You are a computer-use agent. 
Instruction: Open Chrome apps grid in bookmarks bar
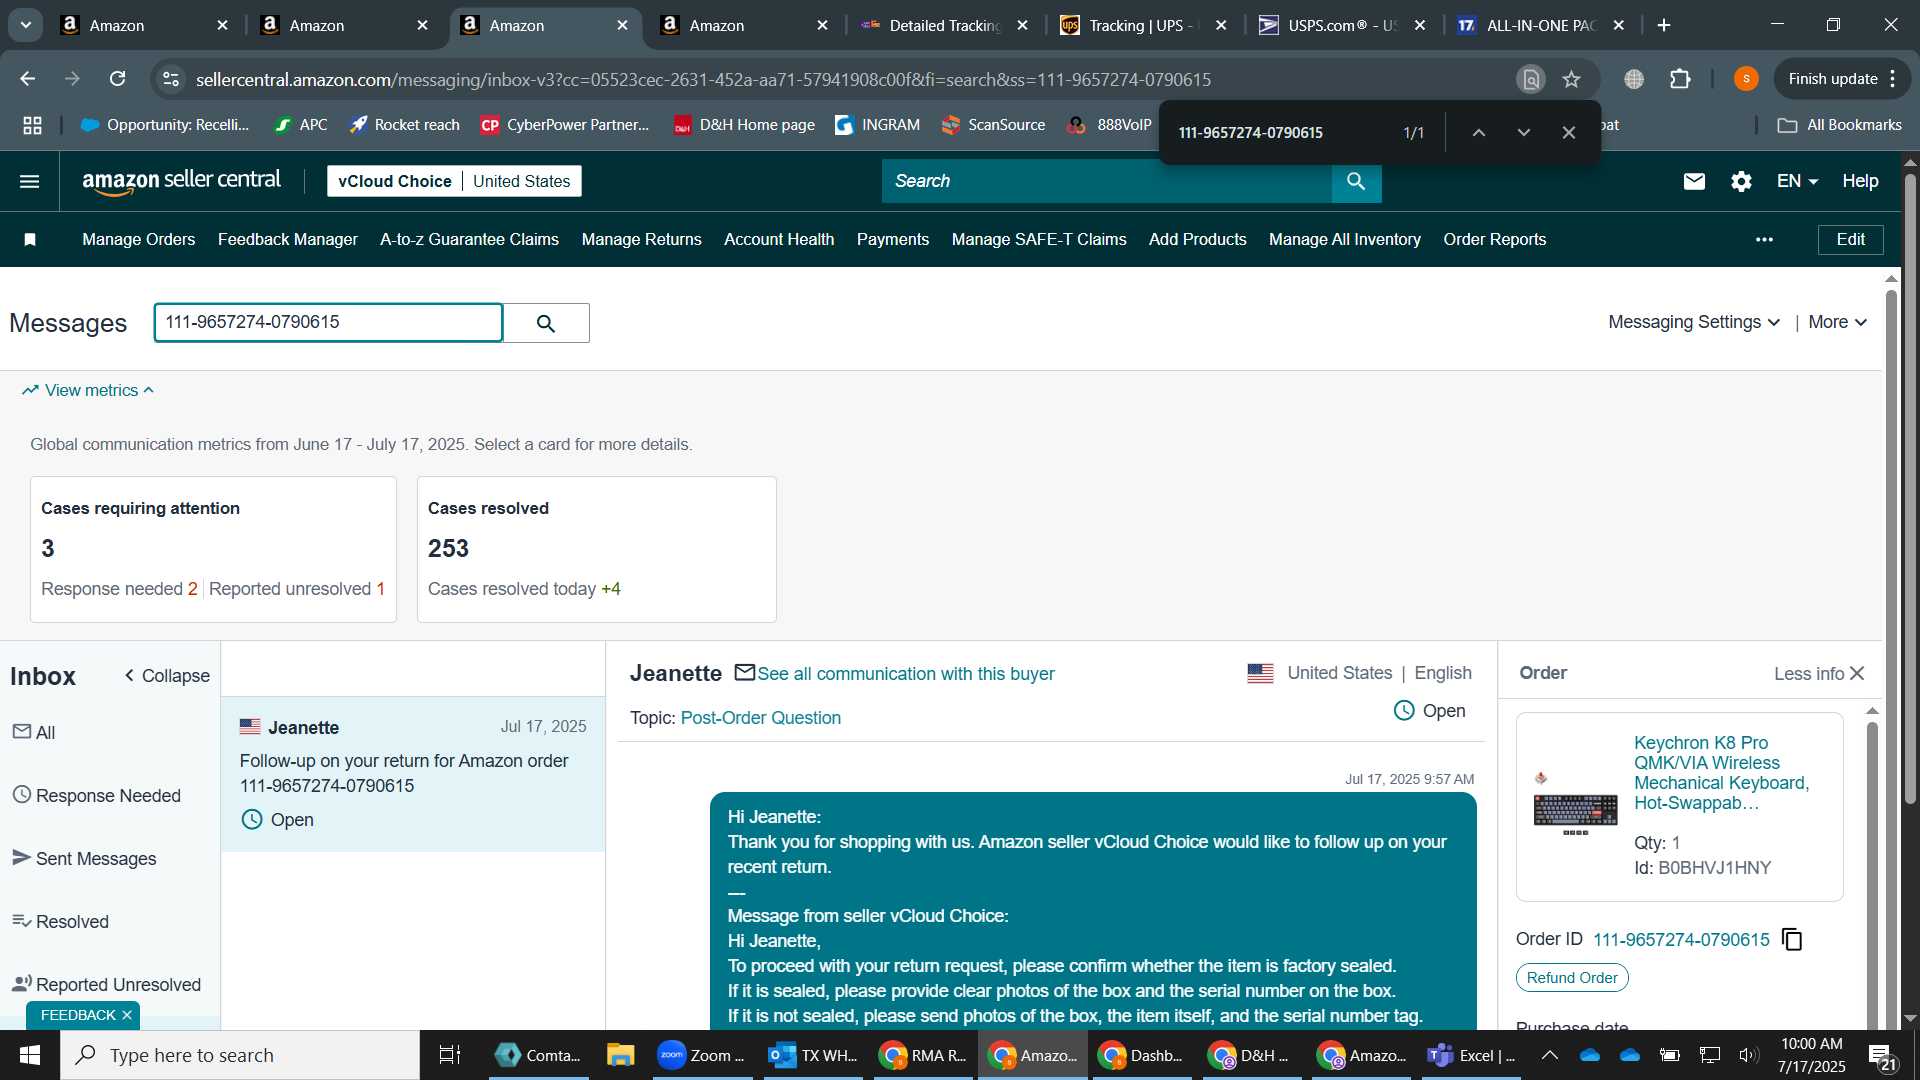pos(32,125)
